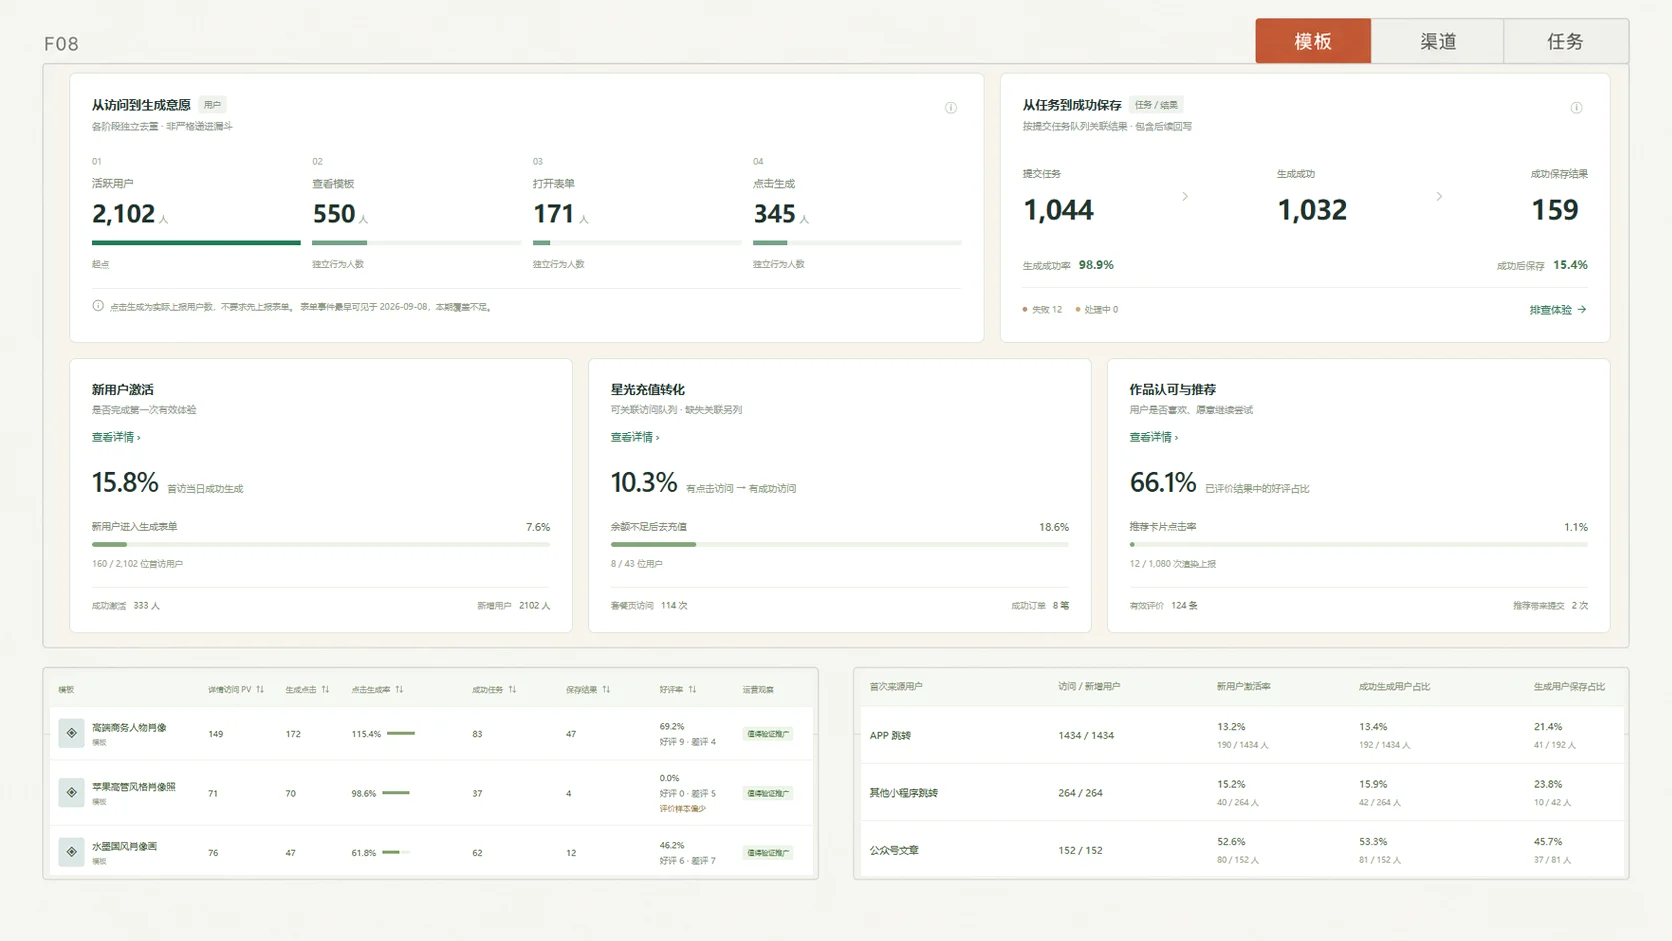This screenshot has width=1672, height=941.
Task: Sort table using 保存结果 sort arrows
Action: click(606, 689)
